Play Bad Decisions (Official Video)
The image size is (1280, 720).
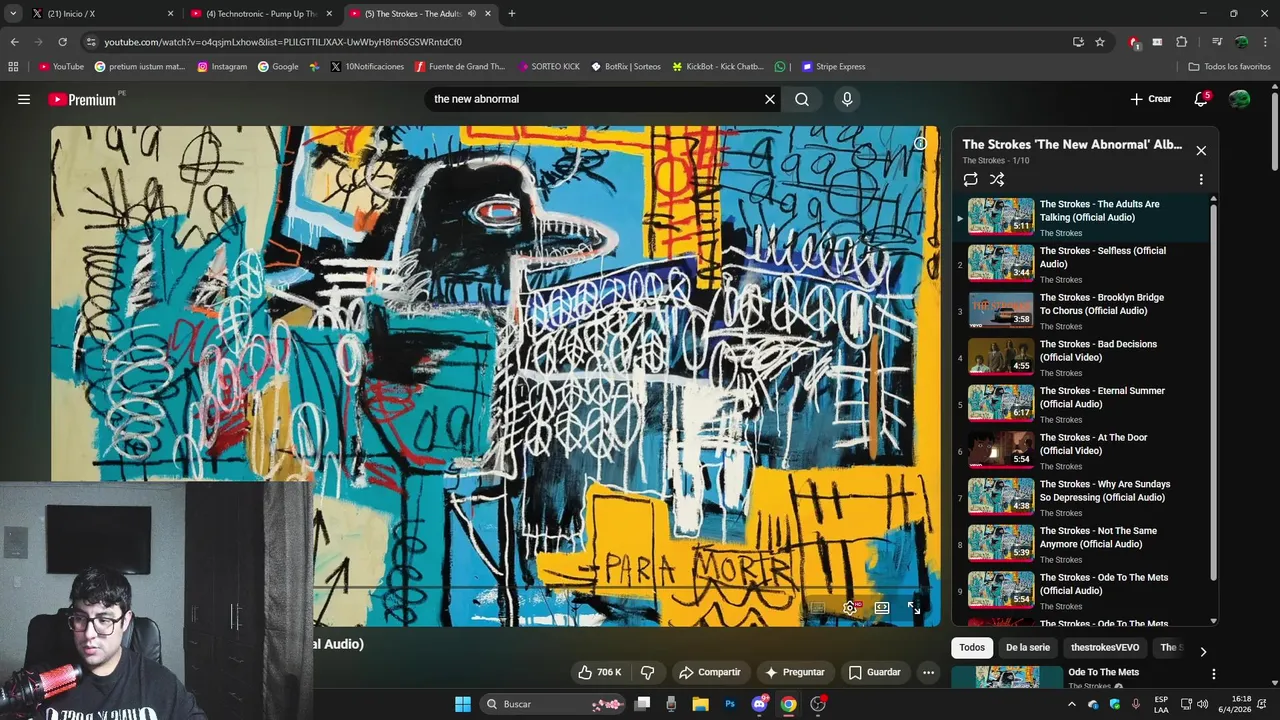pyautogui.click(x=1082, y=357)
